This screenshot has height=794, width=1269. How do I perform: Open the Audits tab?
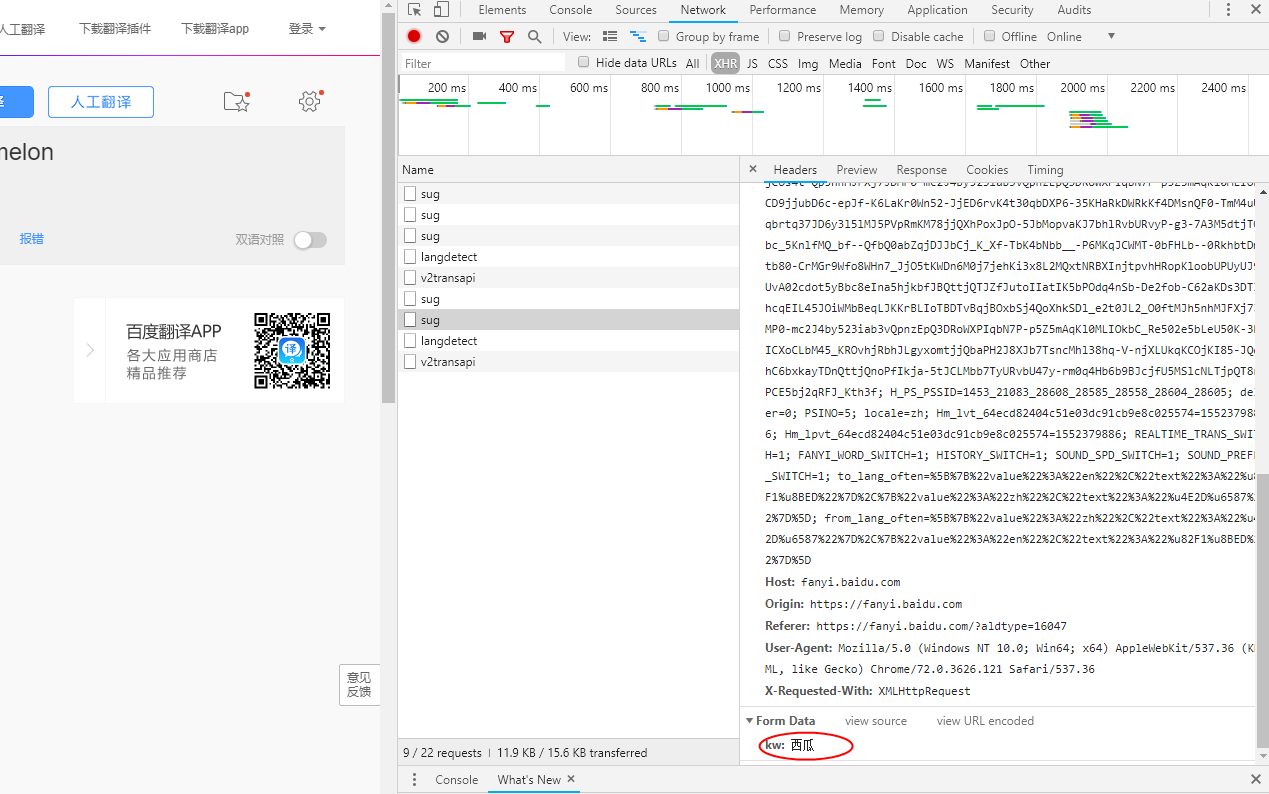[1074, 10]
